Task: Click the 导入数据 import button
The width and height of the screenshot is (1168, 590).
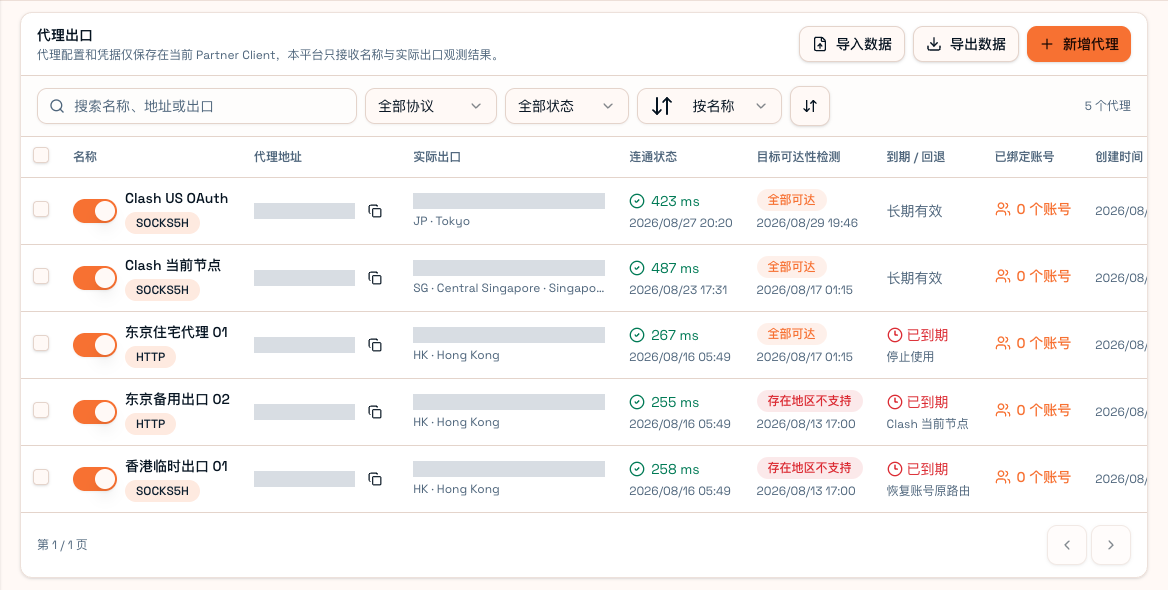Action: point(852,44)
